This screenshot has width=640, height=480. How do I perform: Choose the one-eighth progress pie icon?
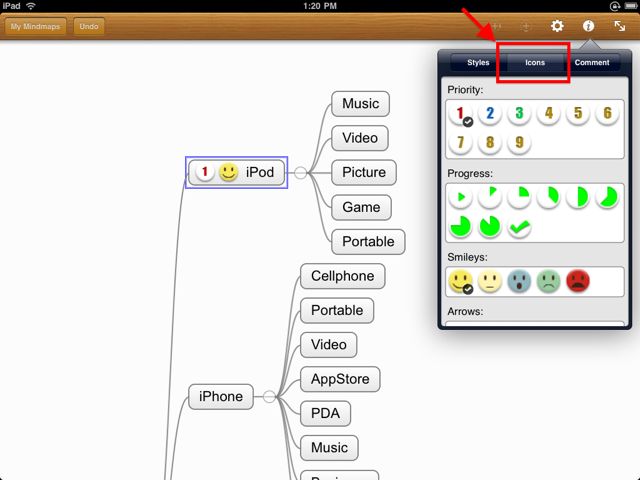[490, 197]
